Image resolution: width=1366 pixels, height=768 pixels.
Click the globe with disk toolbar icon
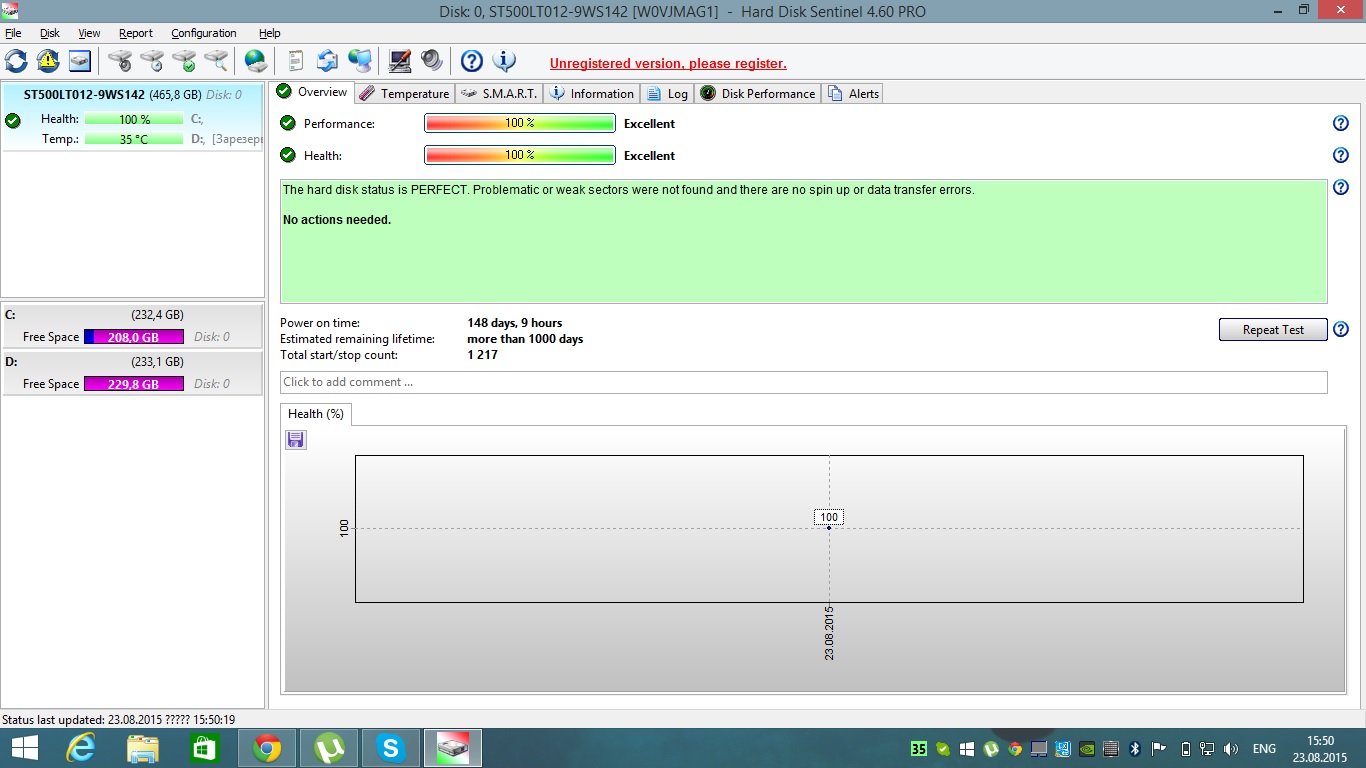(256, 61)
